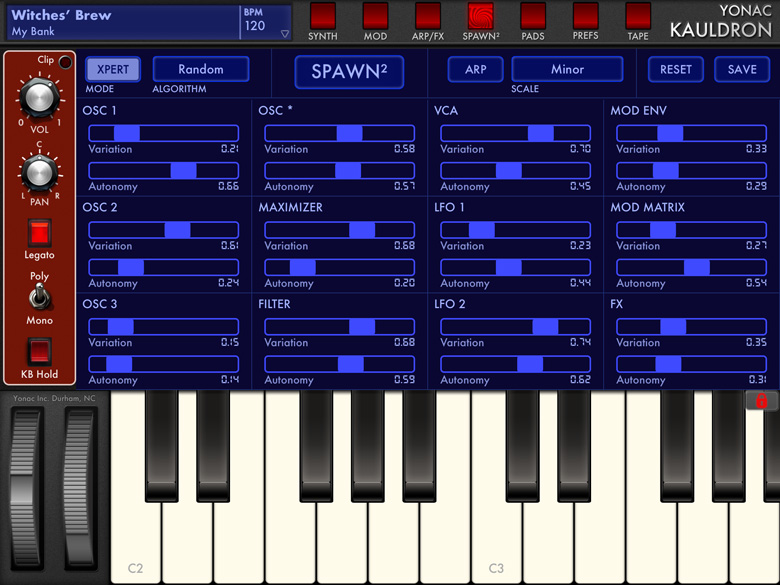Open the BPM dropdown arrow

pos(285,34)
